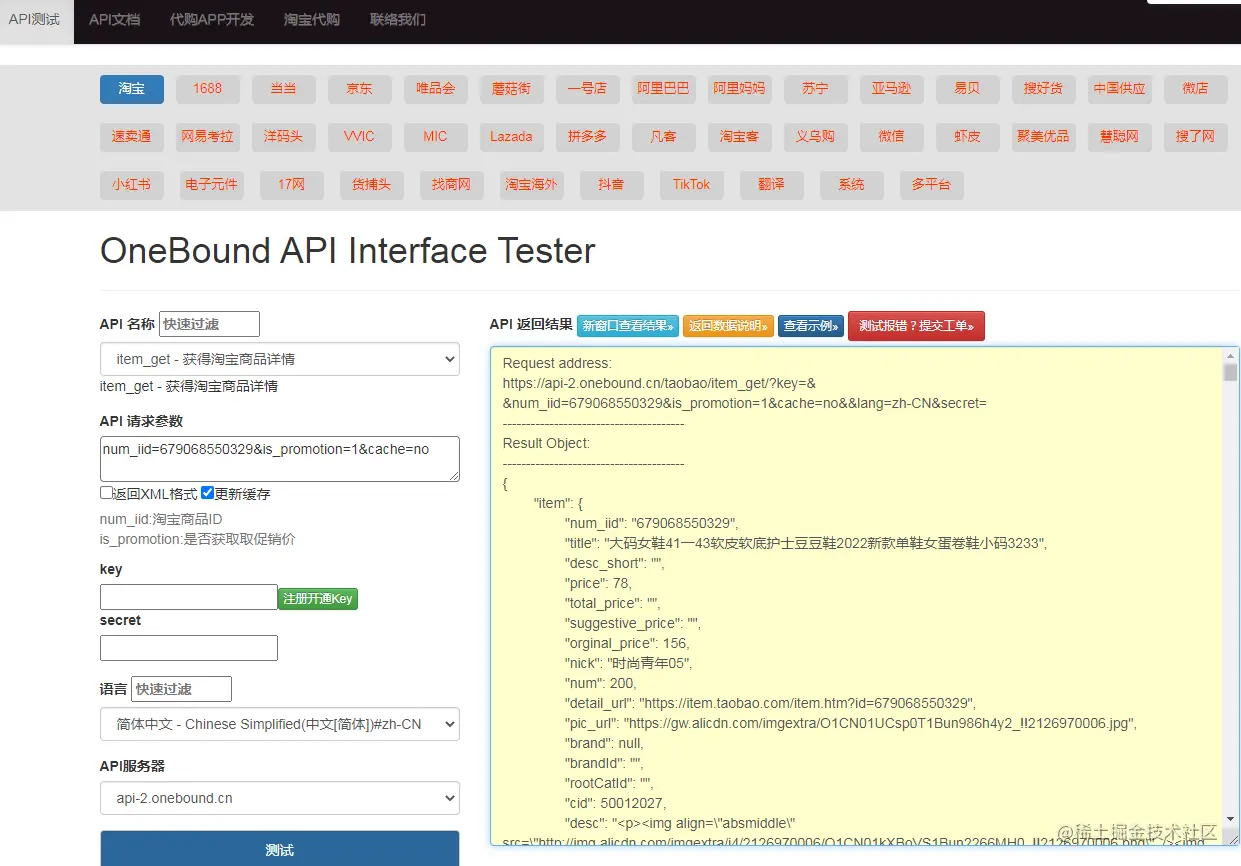Open the 简体中文 language dropdown
This screenshot has width=1241, height=866.
point(280,724)
